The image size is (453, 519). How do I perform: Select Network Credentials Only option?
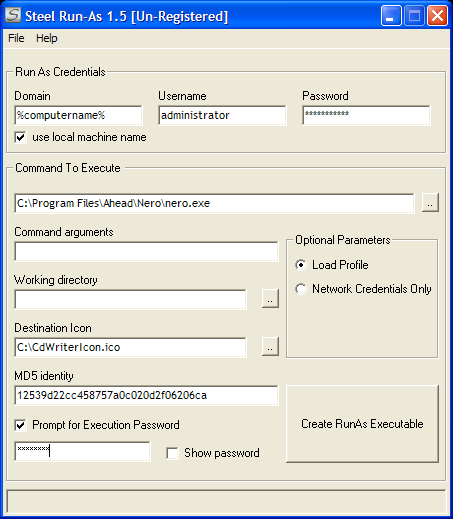301,289
